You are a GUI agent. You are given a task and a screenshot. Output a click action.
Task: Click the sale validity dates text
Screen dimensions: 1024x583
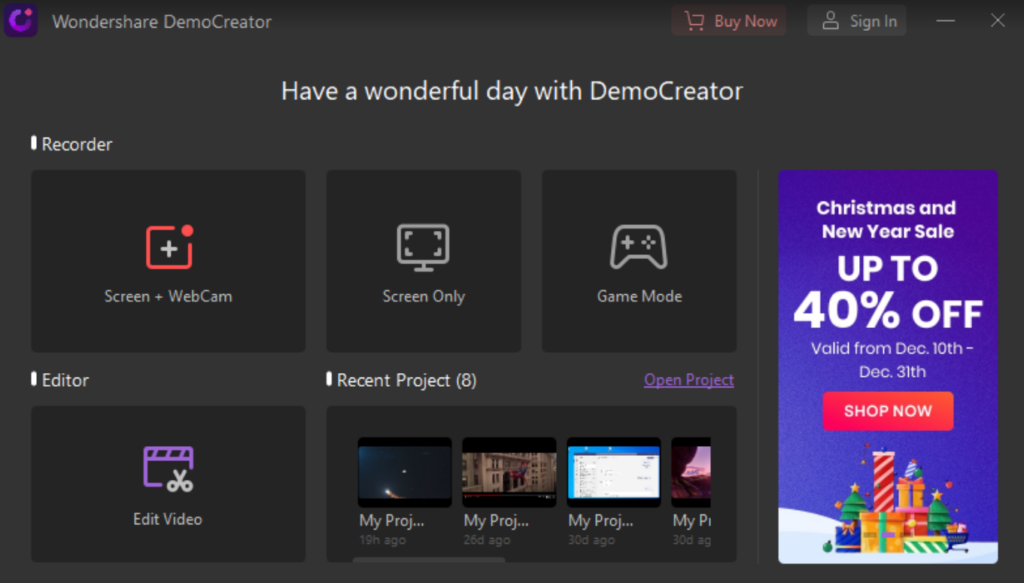click(891, 360)
